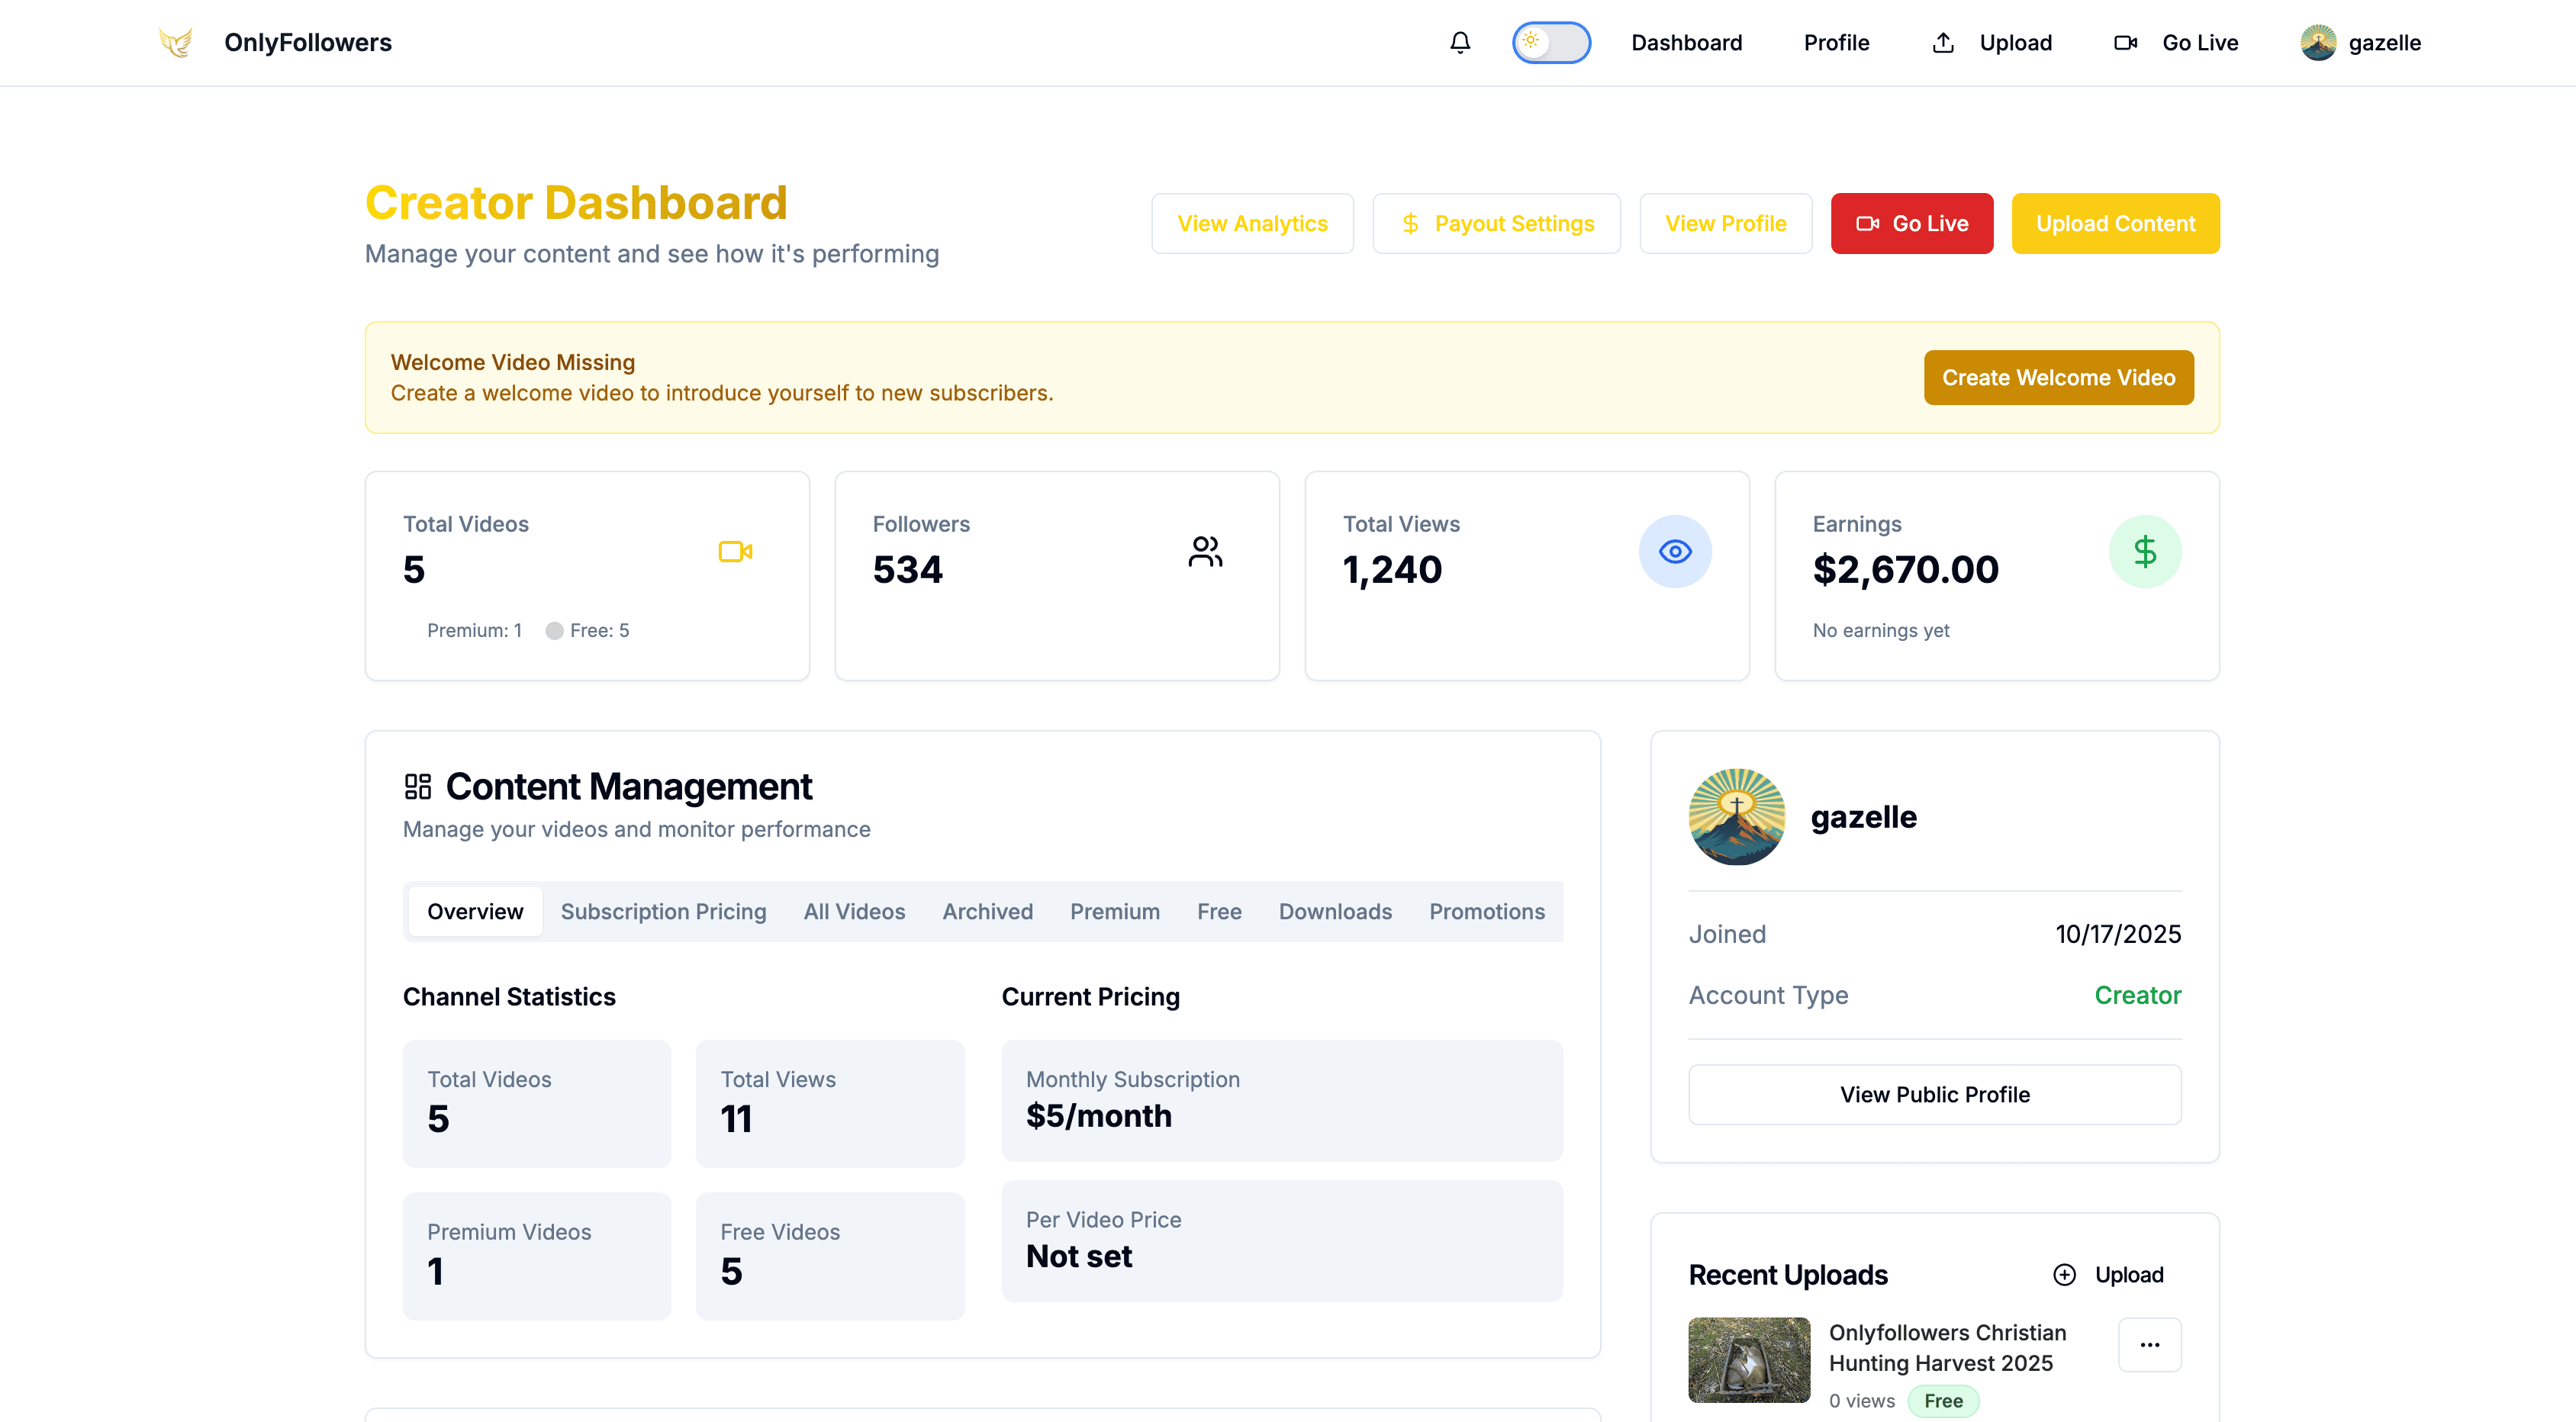This screenshot has height=1422, width=2576.
Task: Open the ellipsis menu on the hunting video
Action: point(2150,1345)
